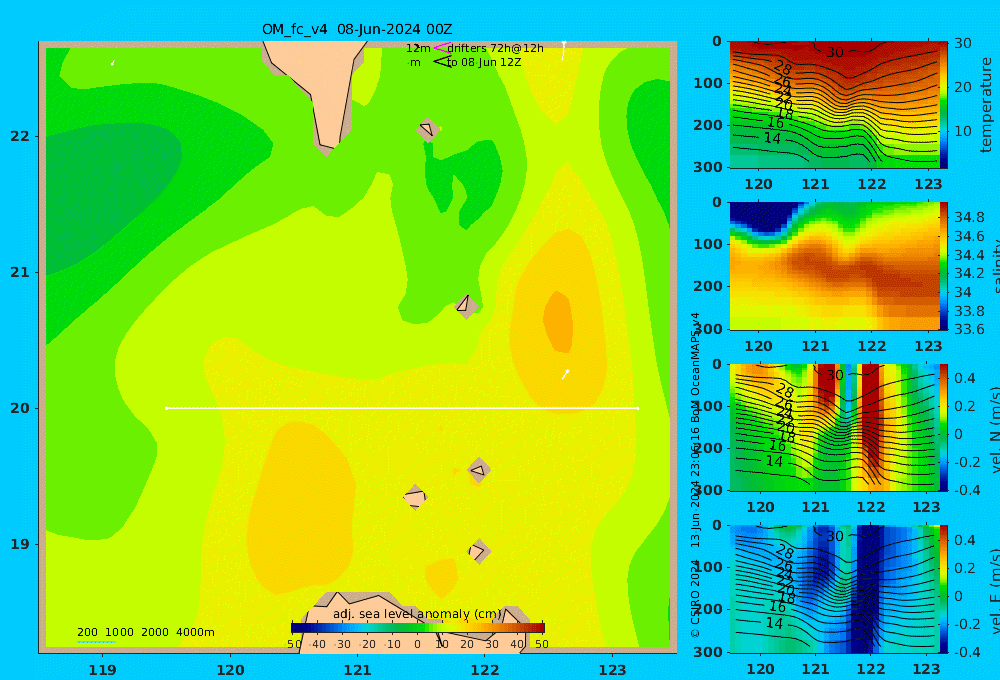
Task: Click the '33.6' salinity colorbar tick
Action: point(969,329)
